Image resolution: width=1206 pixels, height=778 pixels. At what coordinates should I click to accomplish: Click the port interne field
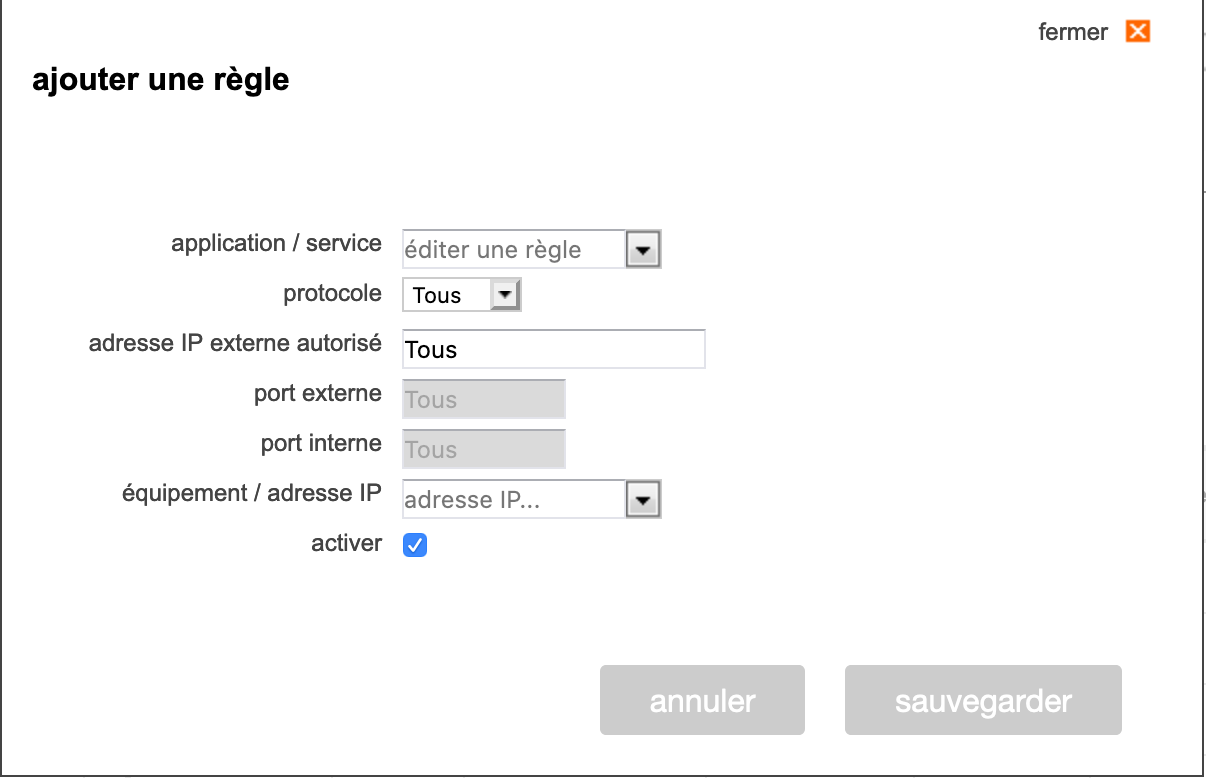tap(484, 449)
